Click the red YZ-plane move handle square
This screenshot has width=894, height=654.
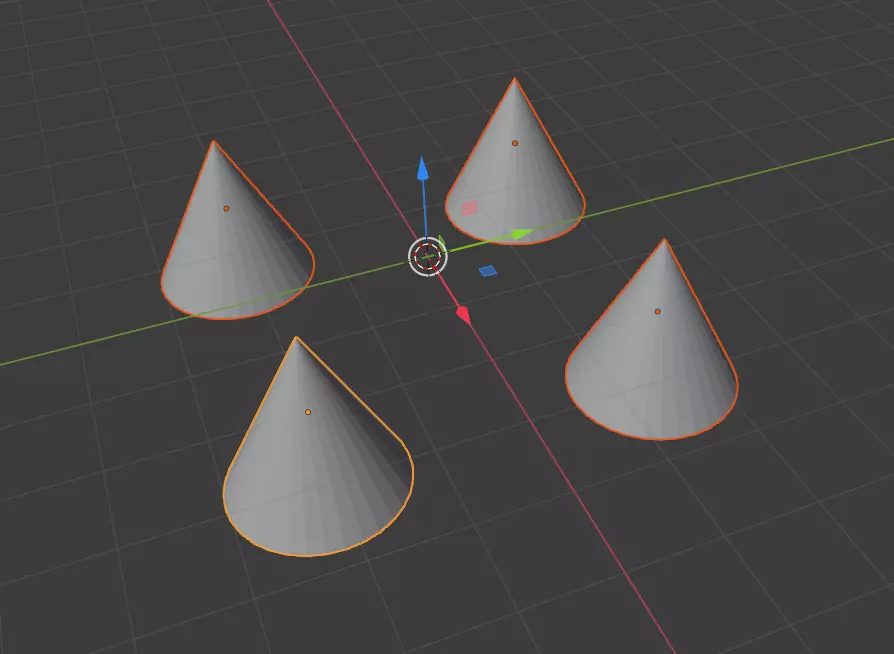click(469, 208)
